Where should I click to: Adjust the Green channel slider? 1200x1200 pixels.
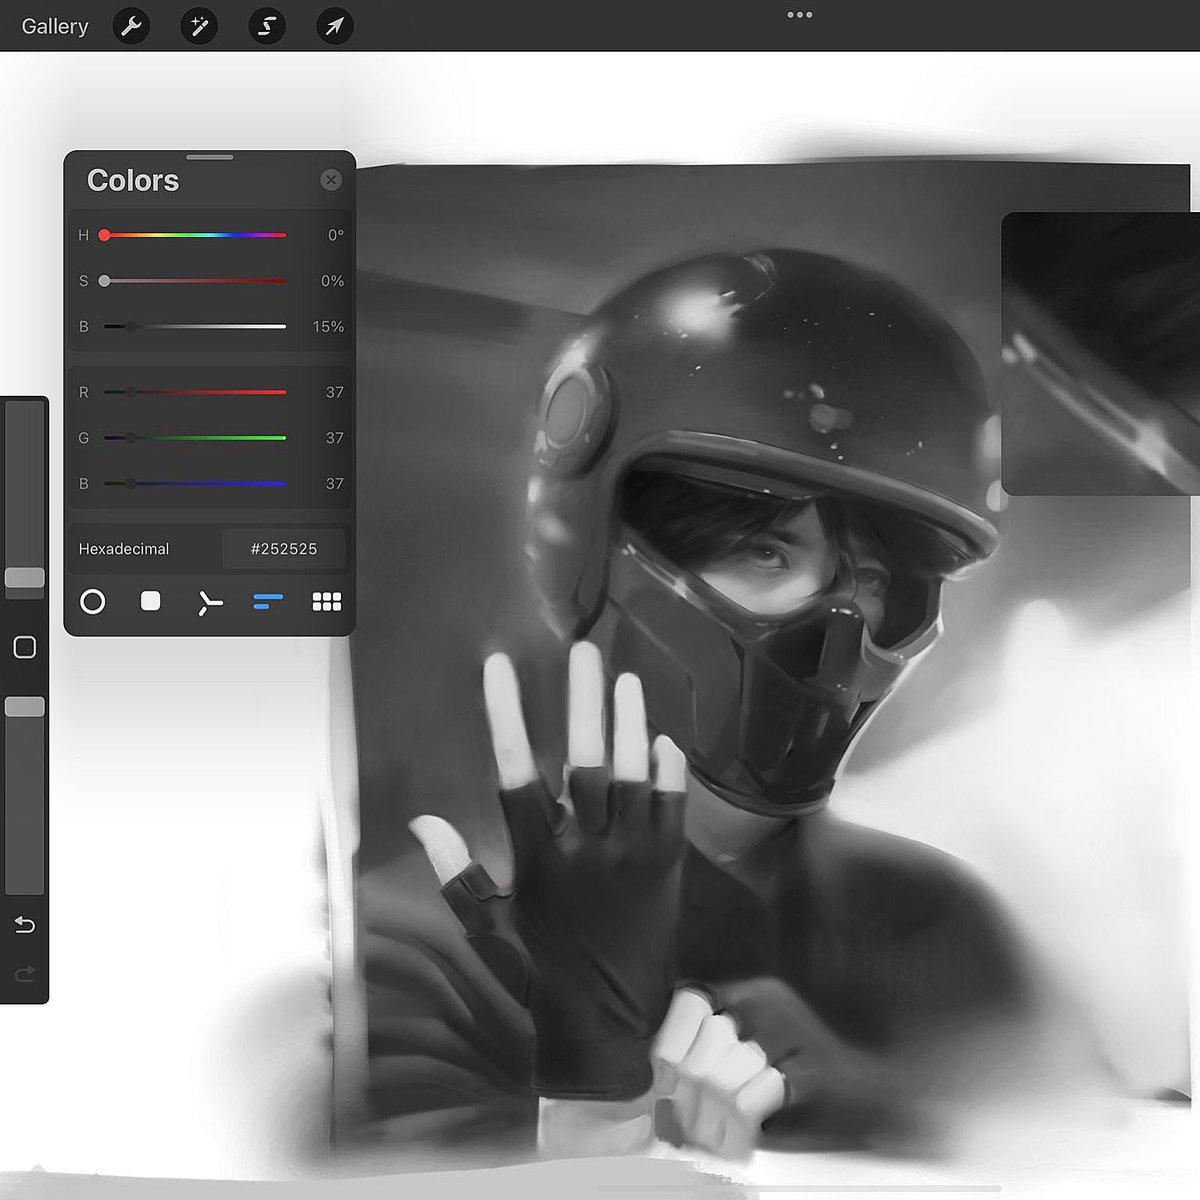tap(194, 438)
